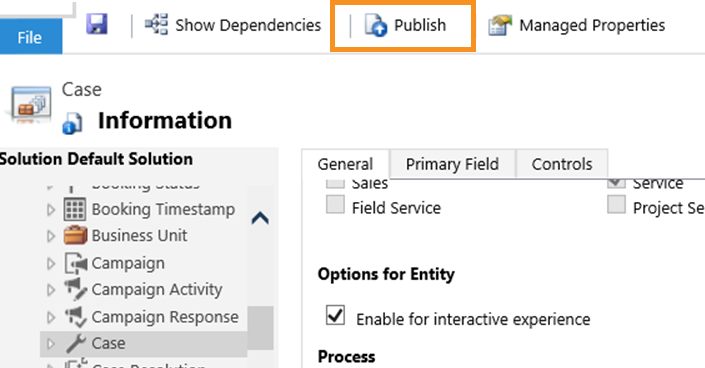The width and height of the screenshot is (705, 368).
Task: Select Business Unit in the tree
Action: tap(139, 236)
